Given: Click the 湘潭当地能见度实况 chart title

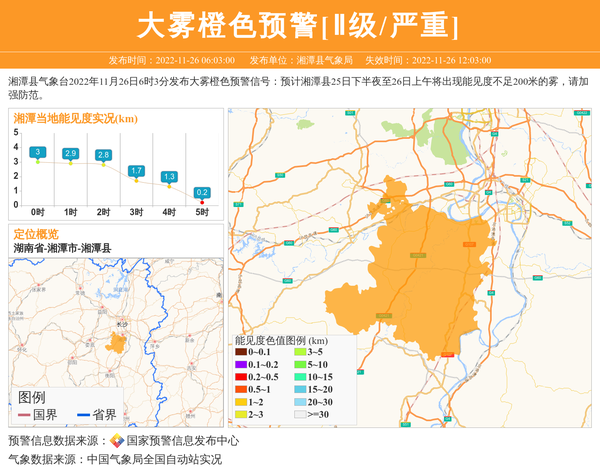Looking at the screenshot, I should (75, 118).
